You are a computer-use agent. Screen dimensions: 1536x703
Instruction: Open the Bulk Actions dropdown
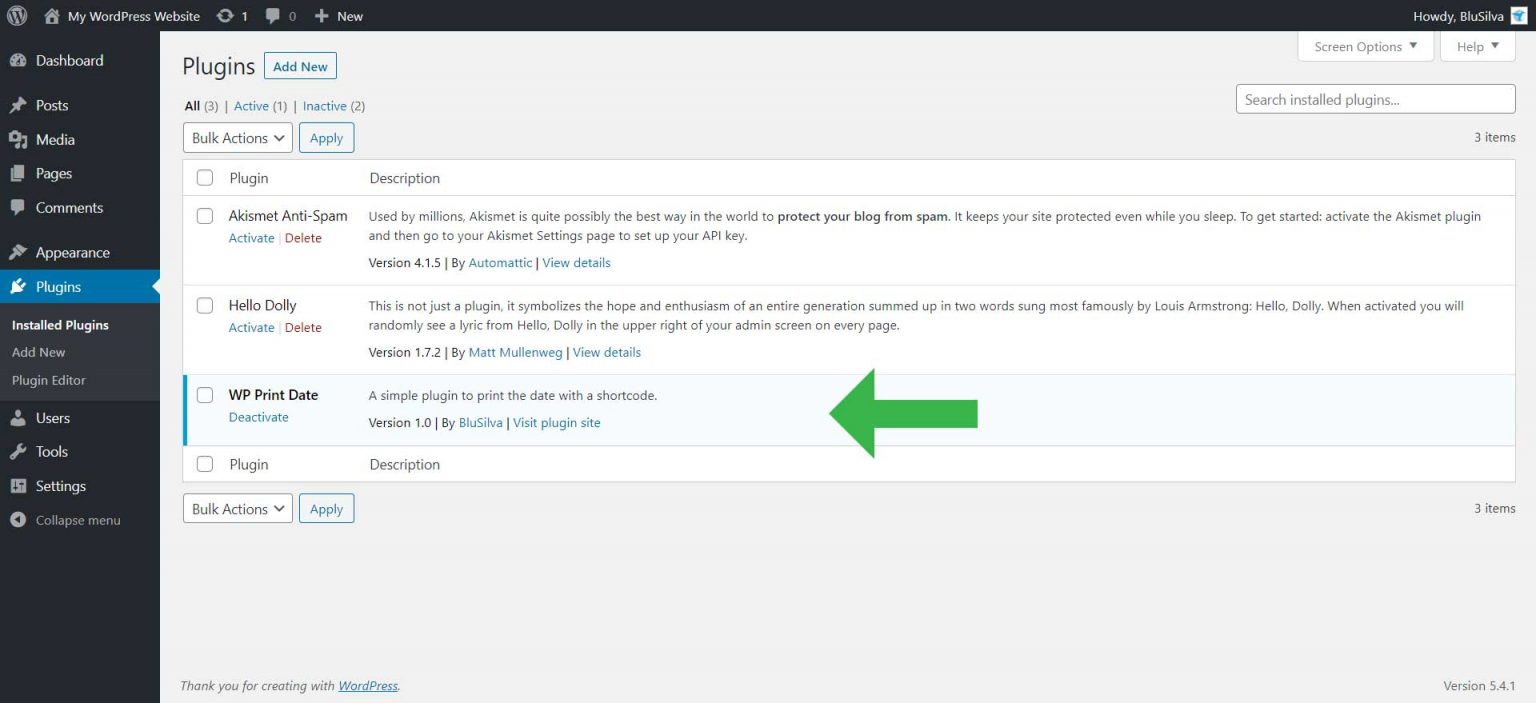[x=237, y=137]
